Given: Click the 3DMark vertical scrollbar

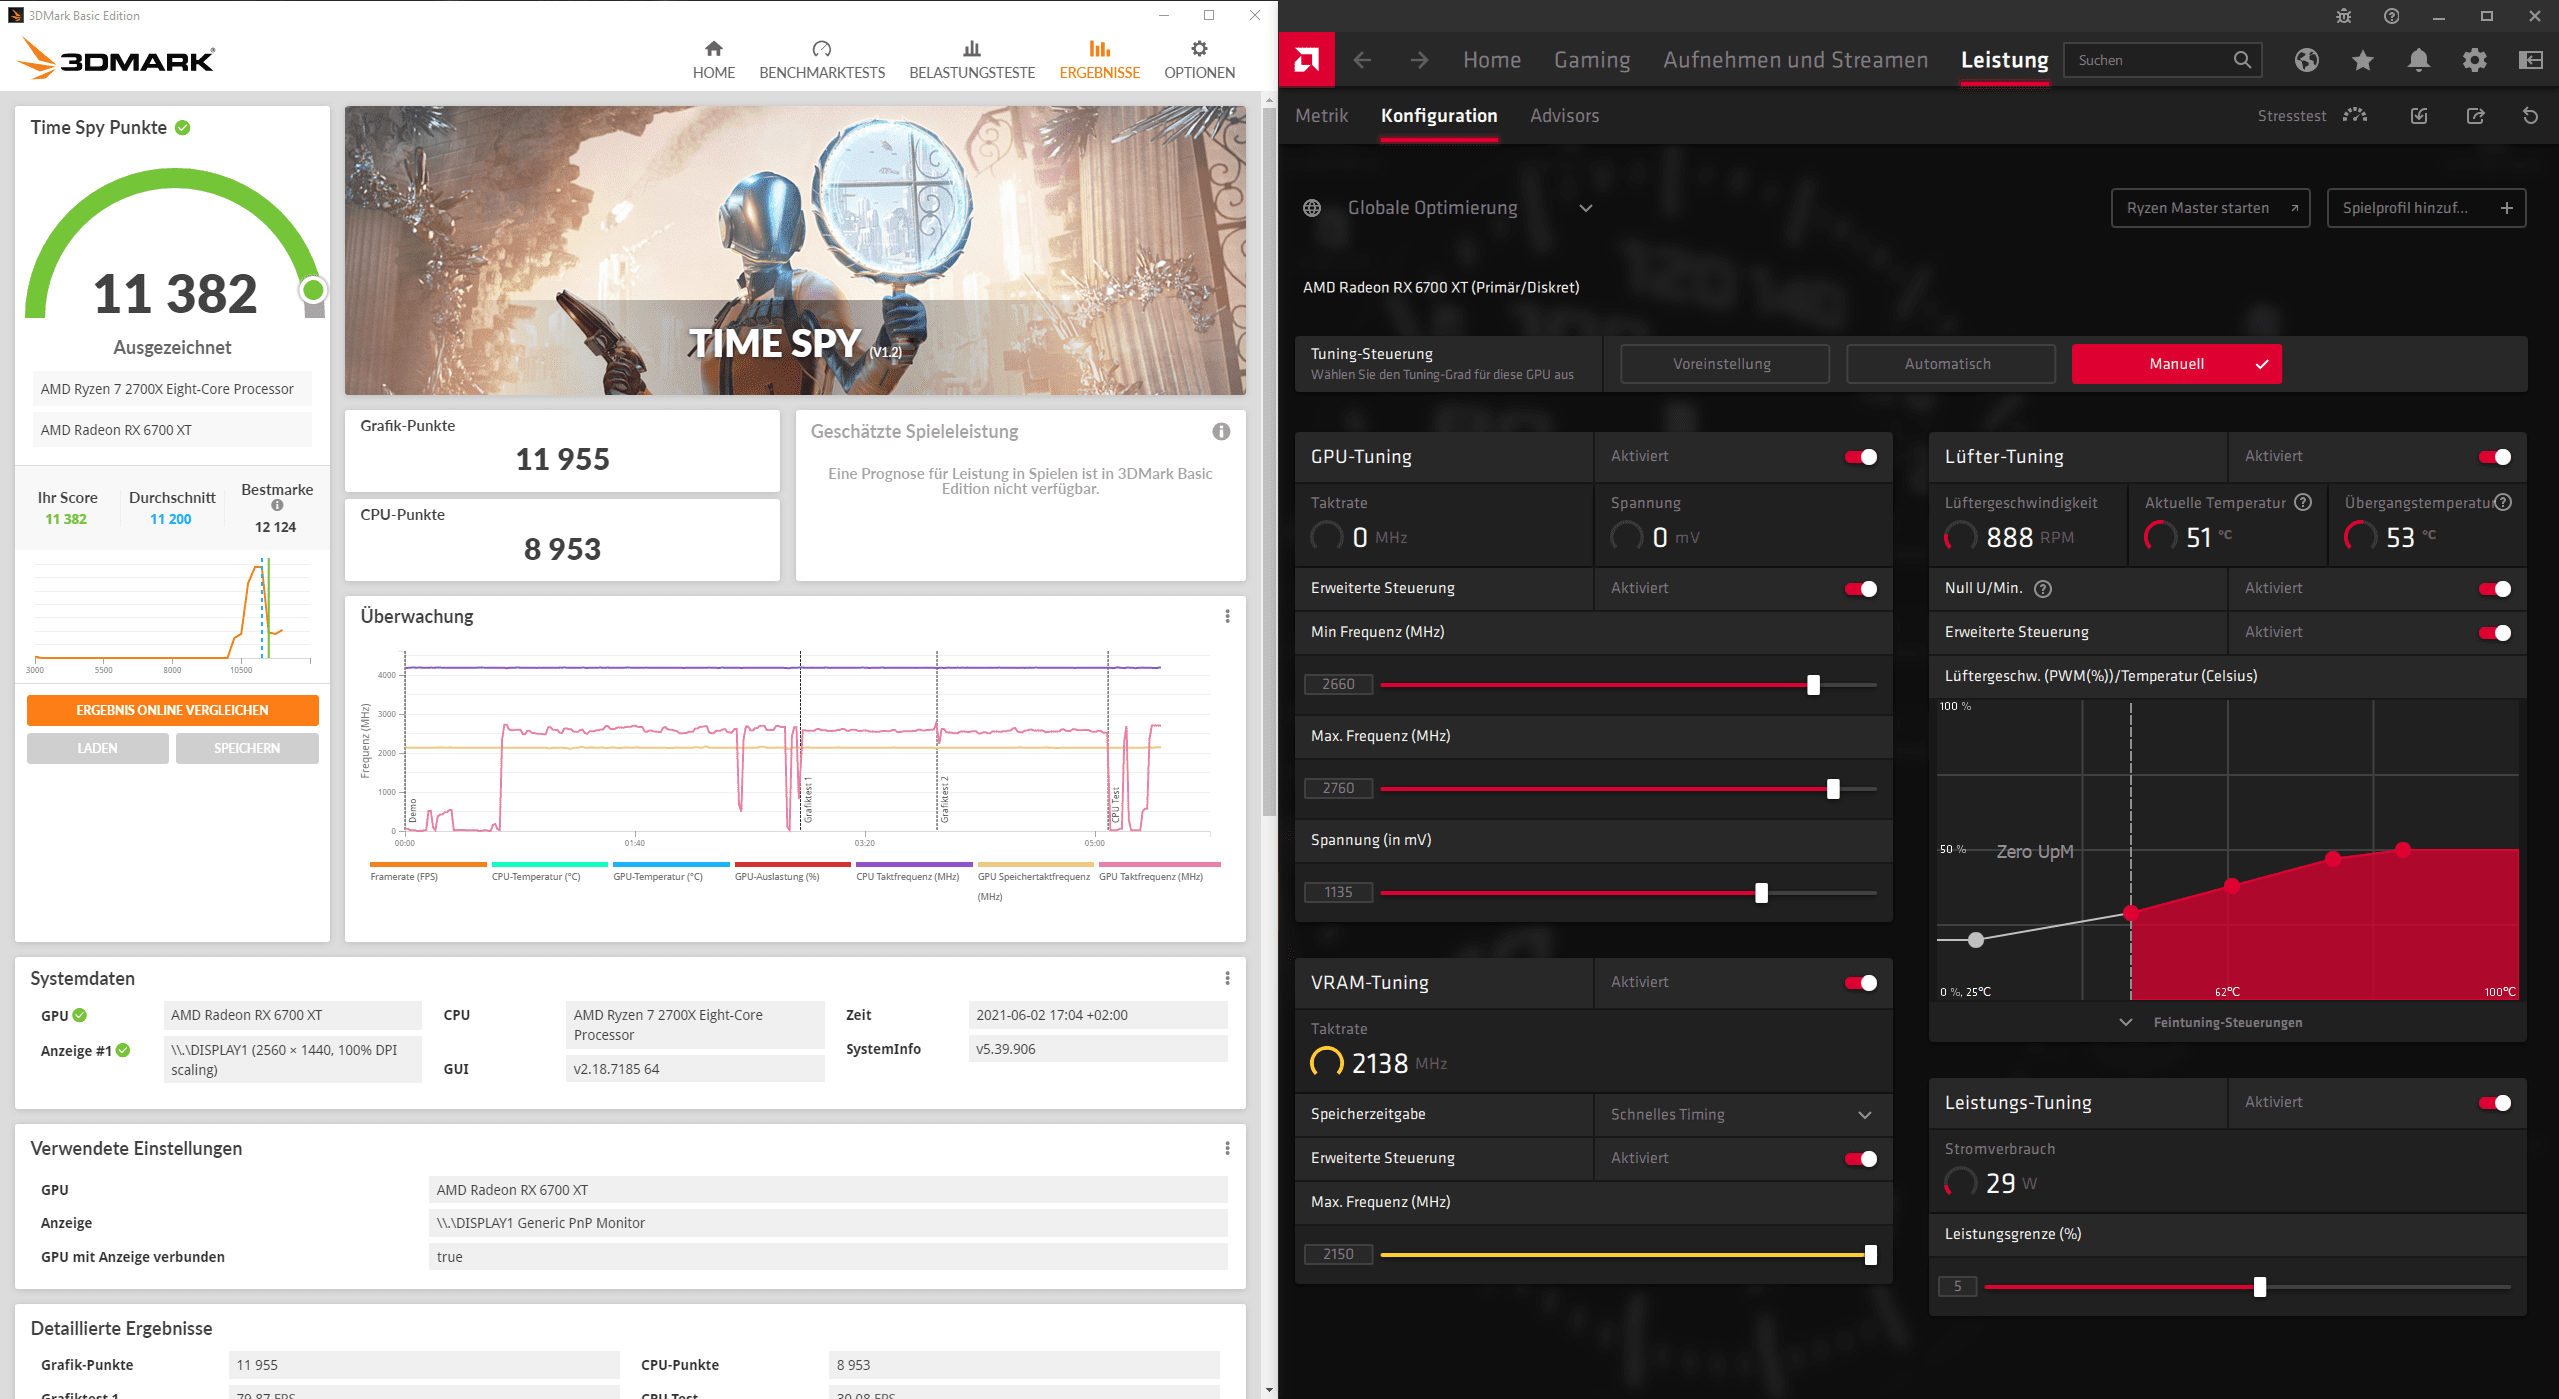Looking at the screenshot, I should (1269, 460).
